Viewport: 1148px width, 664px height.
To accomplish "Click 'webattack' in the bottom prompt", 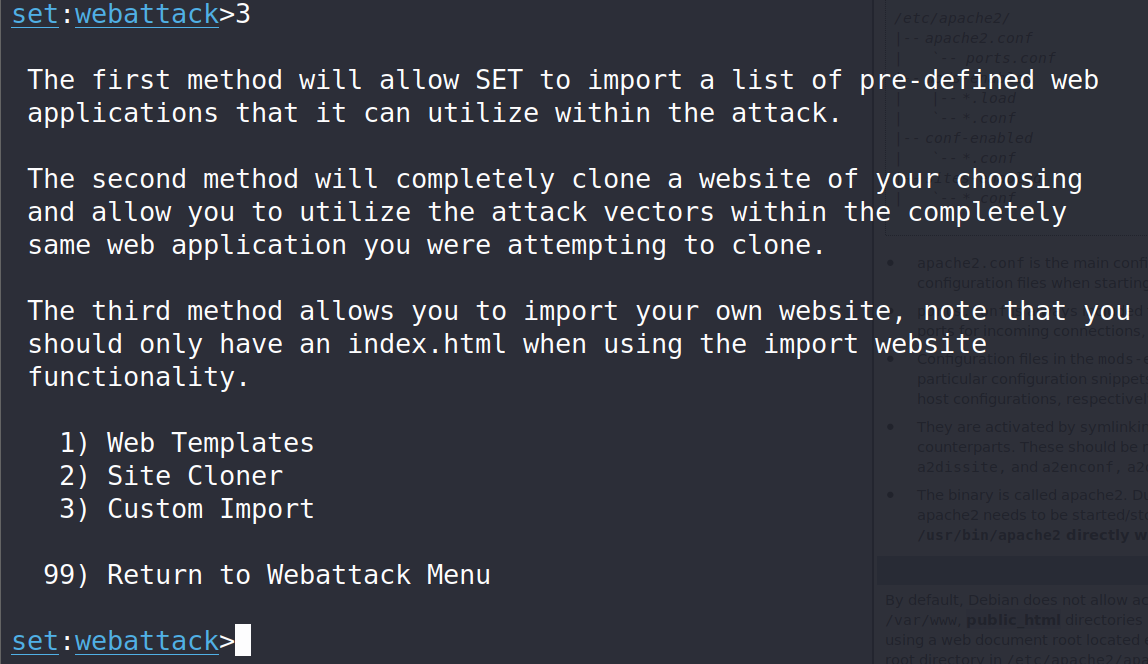I will (147, 641).
